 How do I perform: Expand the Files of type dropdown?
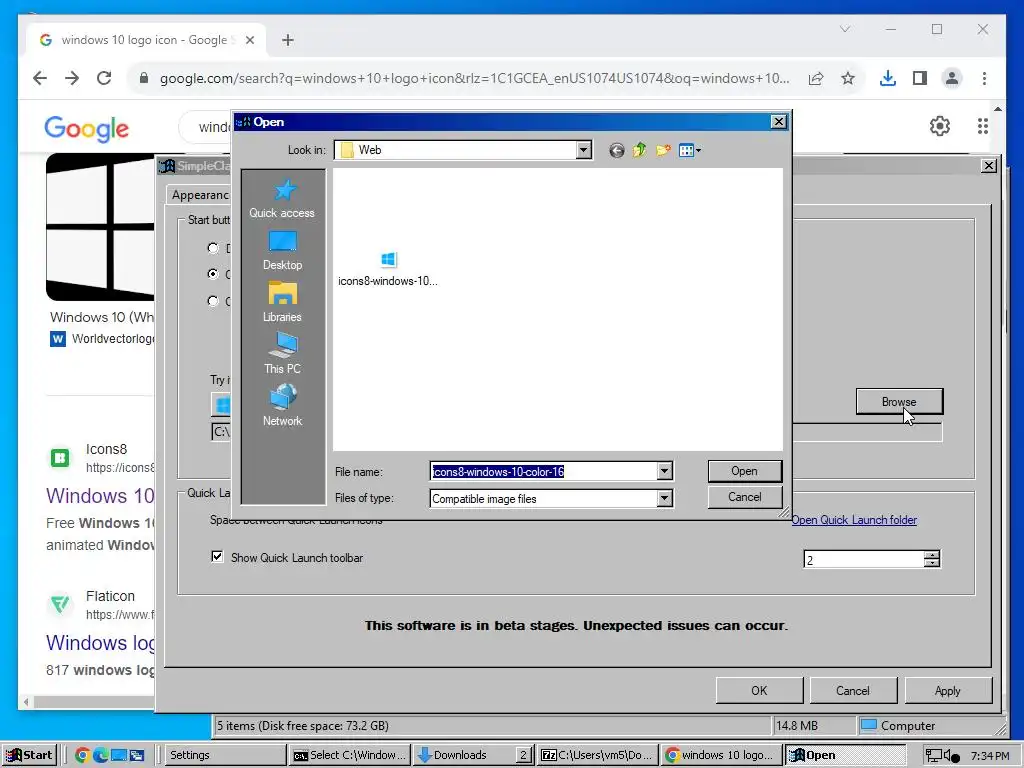664,498
